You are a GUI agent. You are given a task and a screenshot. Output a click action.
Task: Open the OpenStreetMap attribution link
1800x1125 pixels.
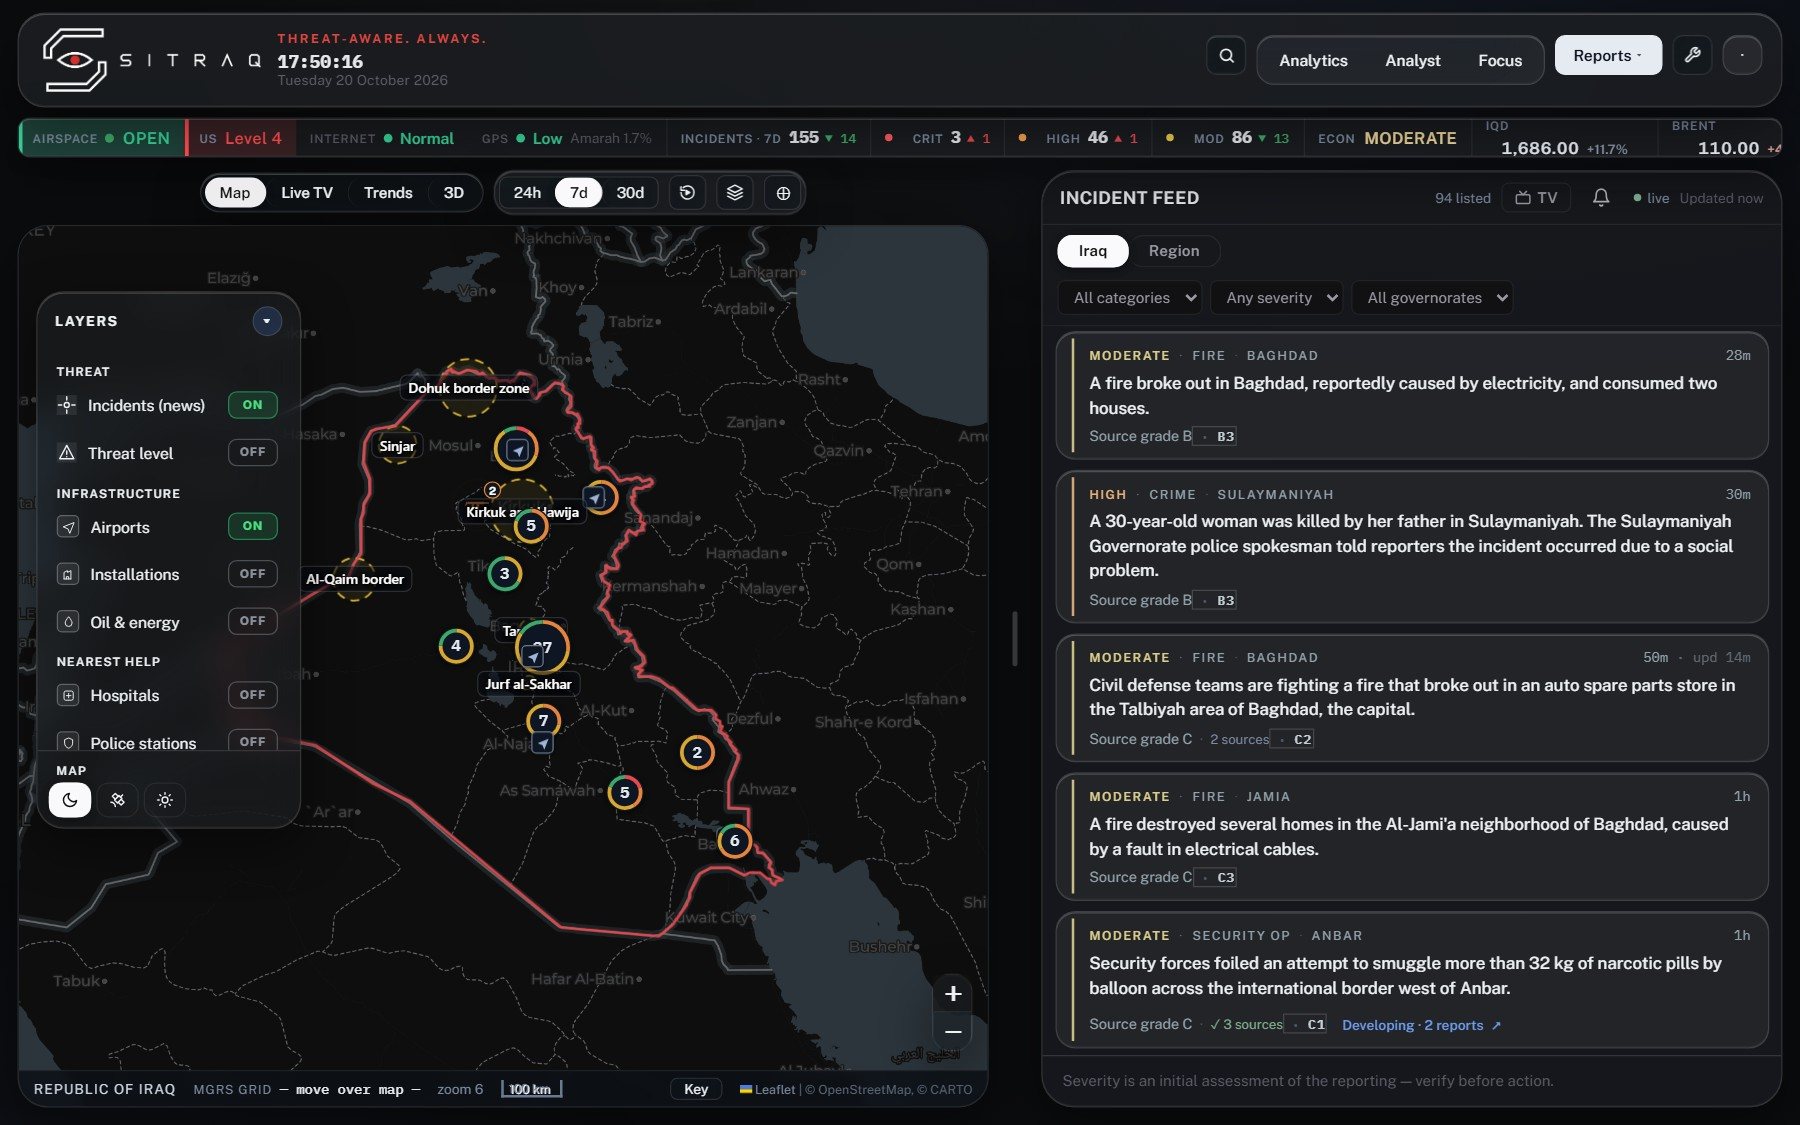pyautogui.click(x=864, y=1089)
